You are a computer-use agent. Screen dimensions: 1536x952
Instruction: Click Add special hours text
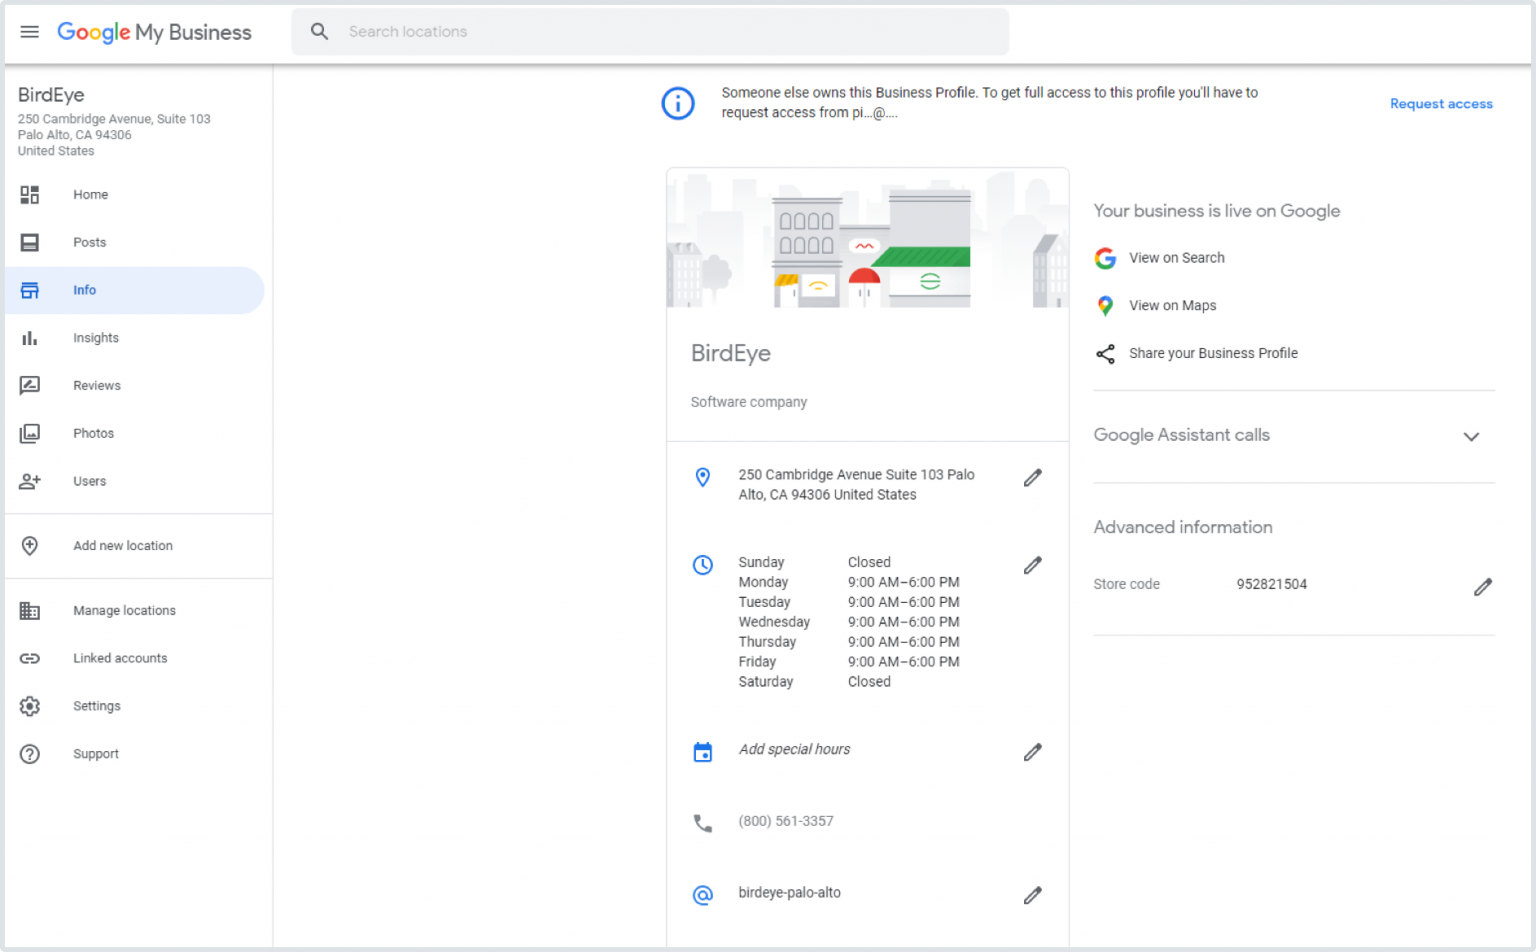tap(794, 749)
